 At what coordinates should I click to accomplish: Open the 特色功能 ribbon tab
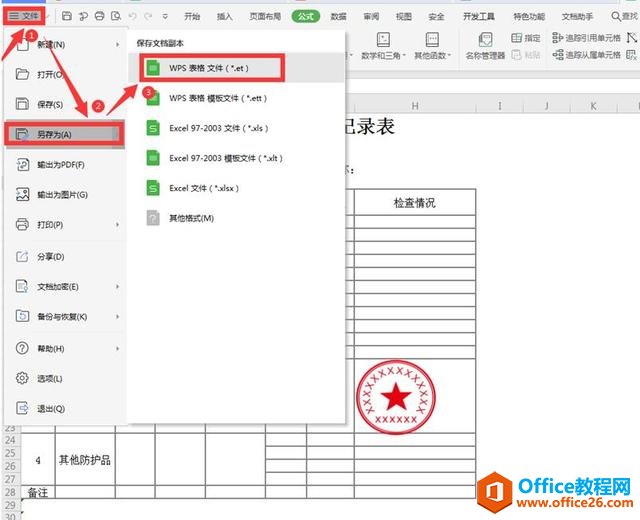[x=529, y=16]
